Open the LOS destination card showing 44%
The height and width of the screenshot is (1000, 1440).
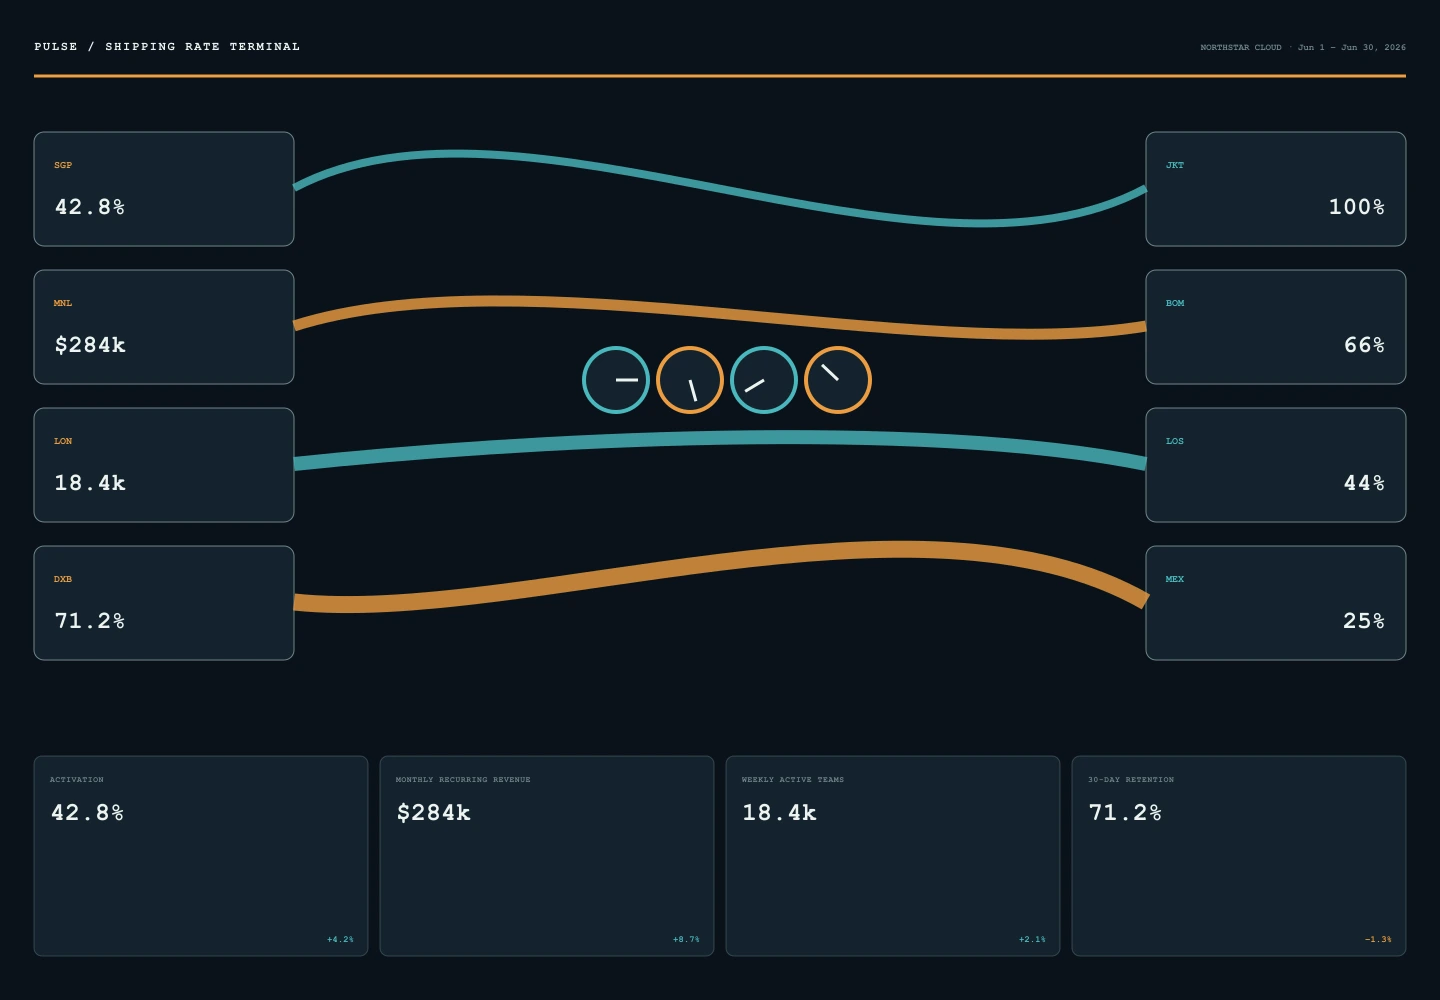click(x=1276, y=465)
